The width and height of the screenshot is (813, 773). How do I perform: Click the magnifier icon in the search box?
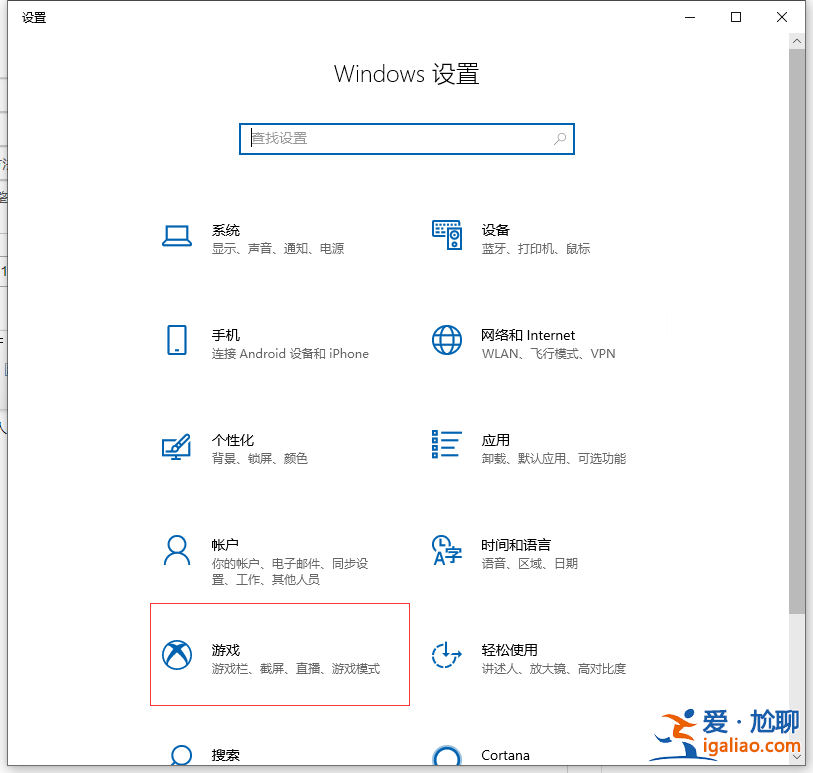click(560, 139)
